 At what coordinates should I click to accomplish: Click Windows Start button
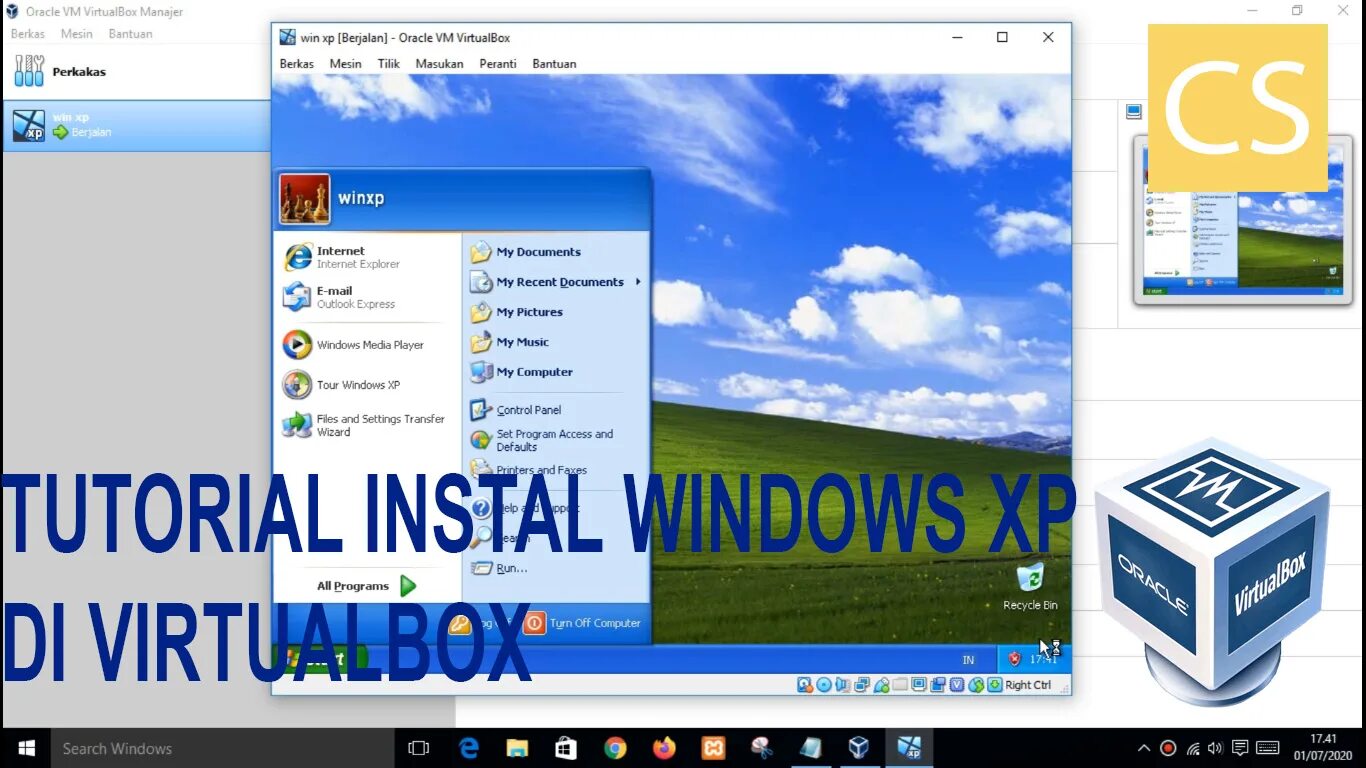tap(26, 748)
